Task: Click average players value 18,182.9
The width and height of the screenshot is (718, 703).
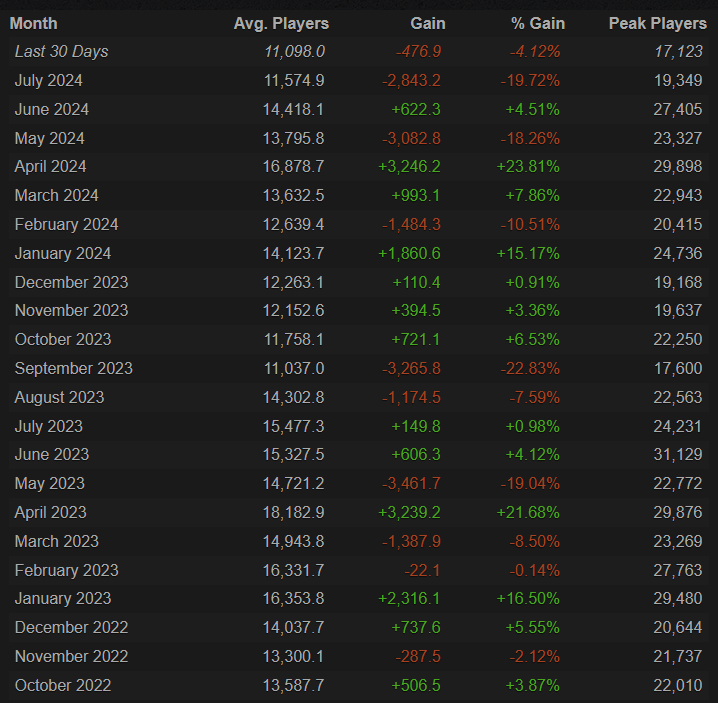Action: (x=294, y=512)
